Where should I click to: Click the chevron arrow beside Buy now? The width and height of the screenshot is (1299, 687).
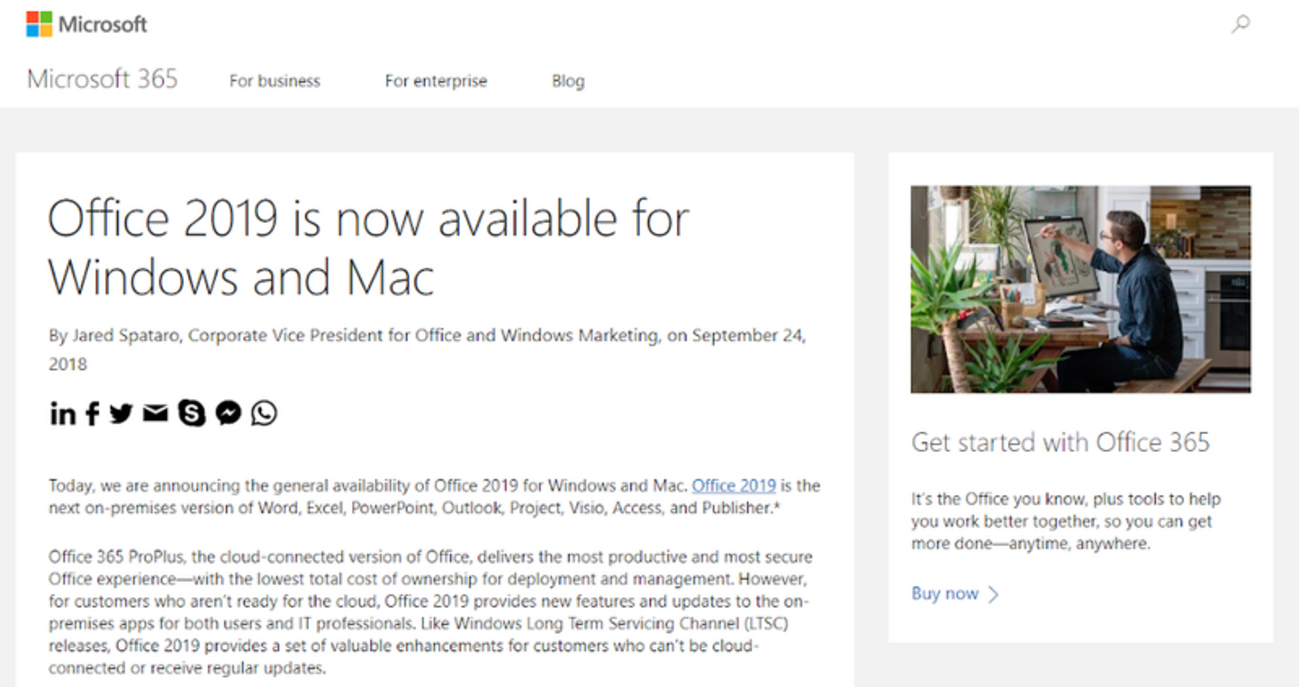tap(993, 594)
